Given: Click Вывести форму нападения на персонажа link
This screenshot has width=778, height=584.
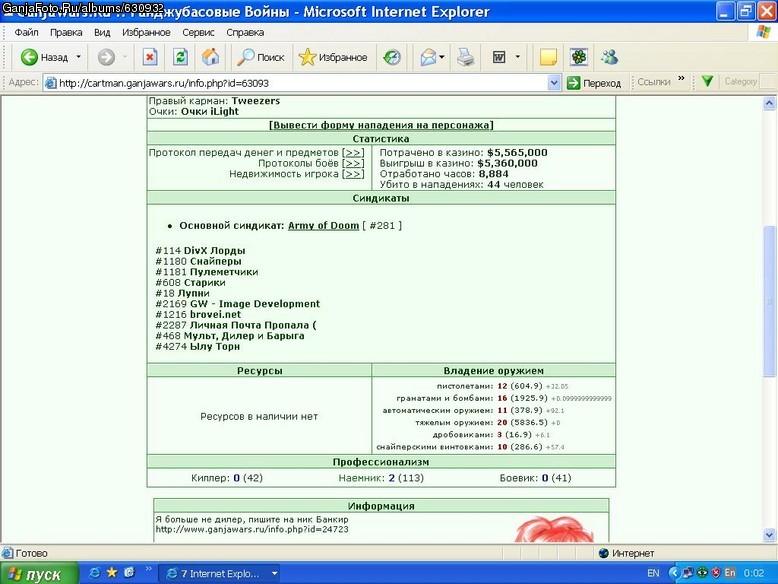Looking at the screenshot, I should [381, 125].
